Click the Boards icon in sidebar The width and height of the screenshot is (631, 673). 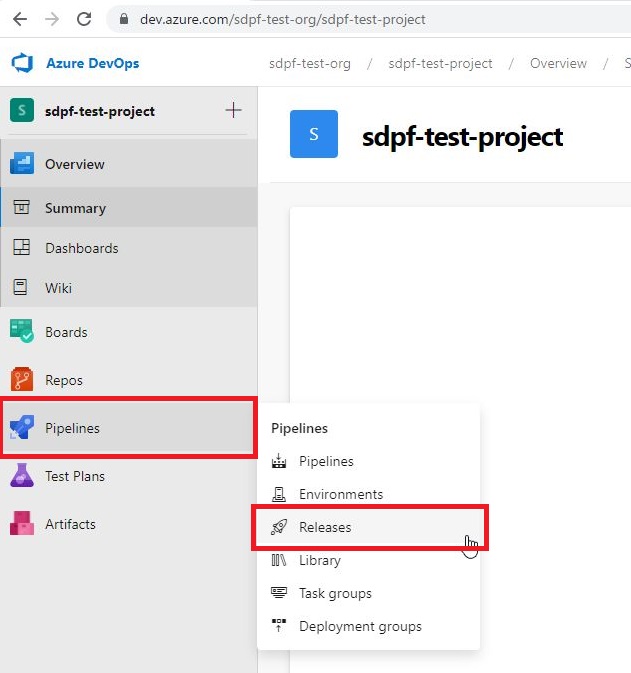pyautogui.click(x=22, y=332)
